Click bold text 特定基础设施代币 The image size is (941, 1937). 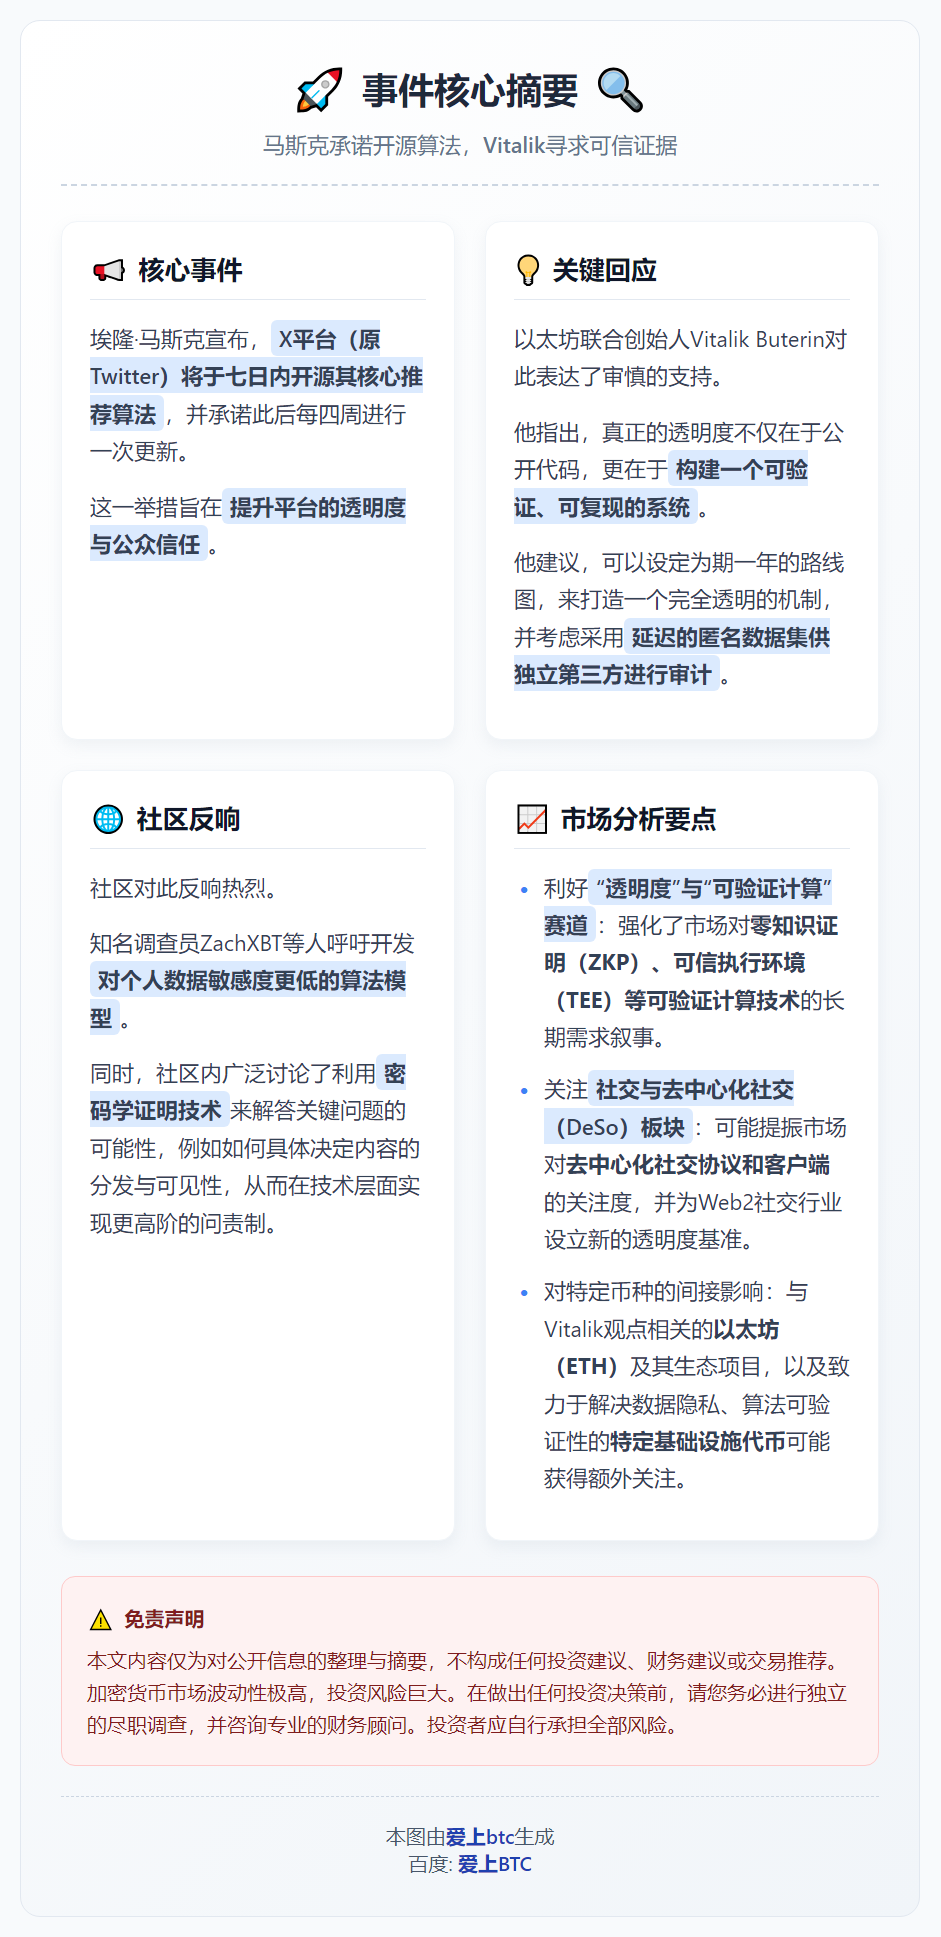698,1442
